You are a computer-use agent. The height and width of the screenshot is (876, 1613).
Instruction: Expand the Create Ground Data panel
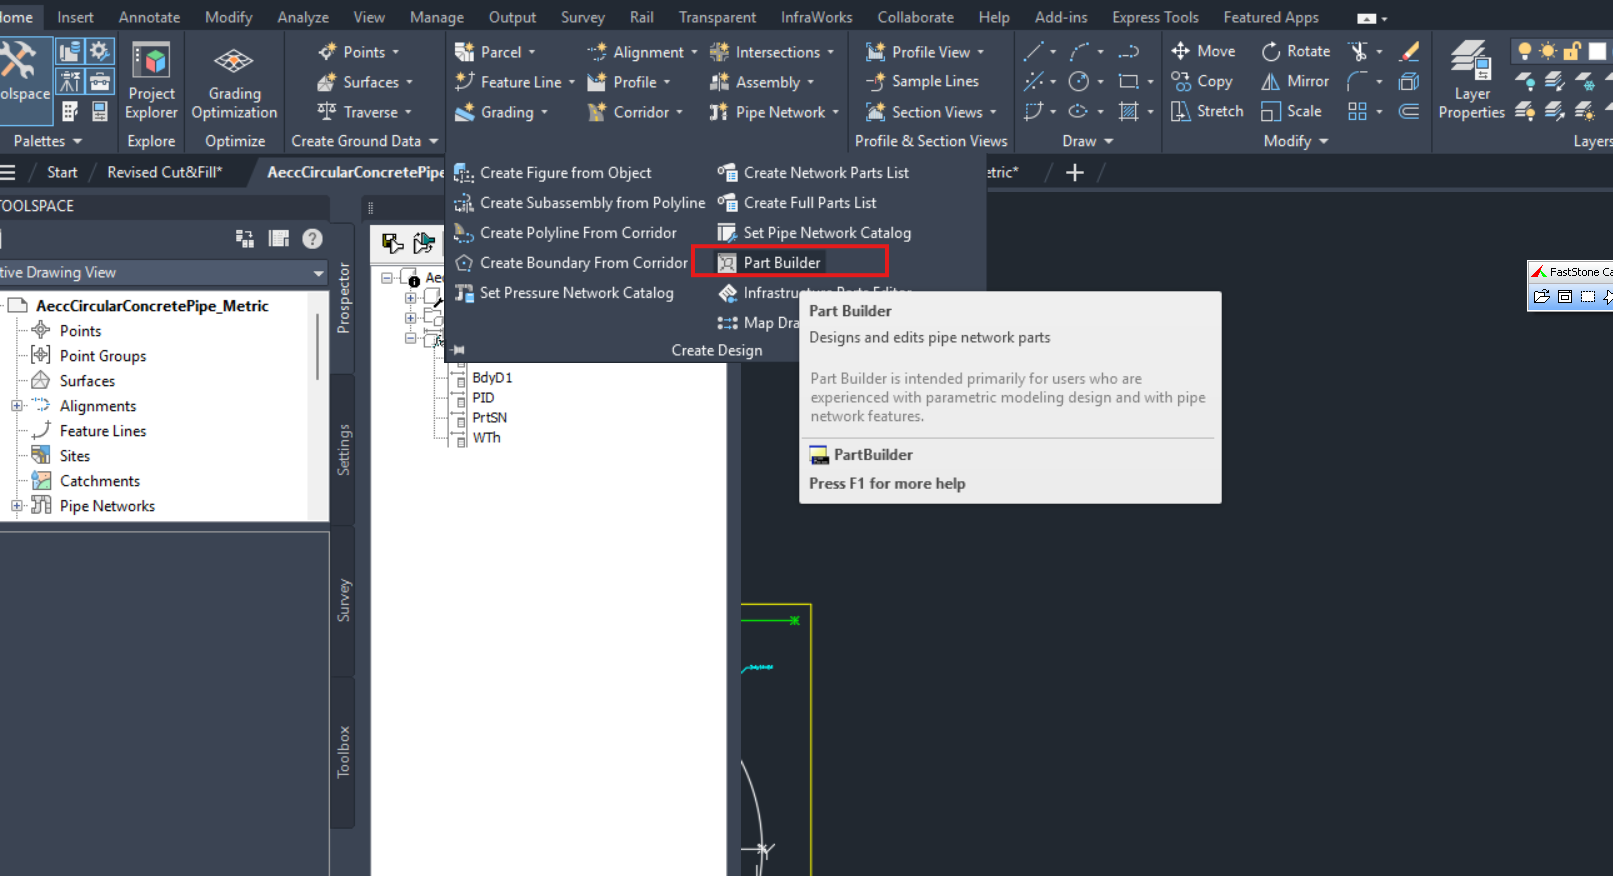click(x=365, y=141)
